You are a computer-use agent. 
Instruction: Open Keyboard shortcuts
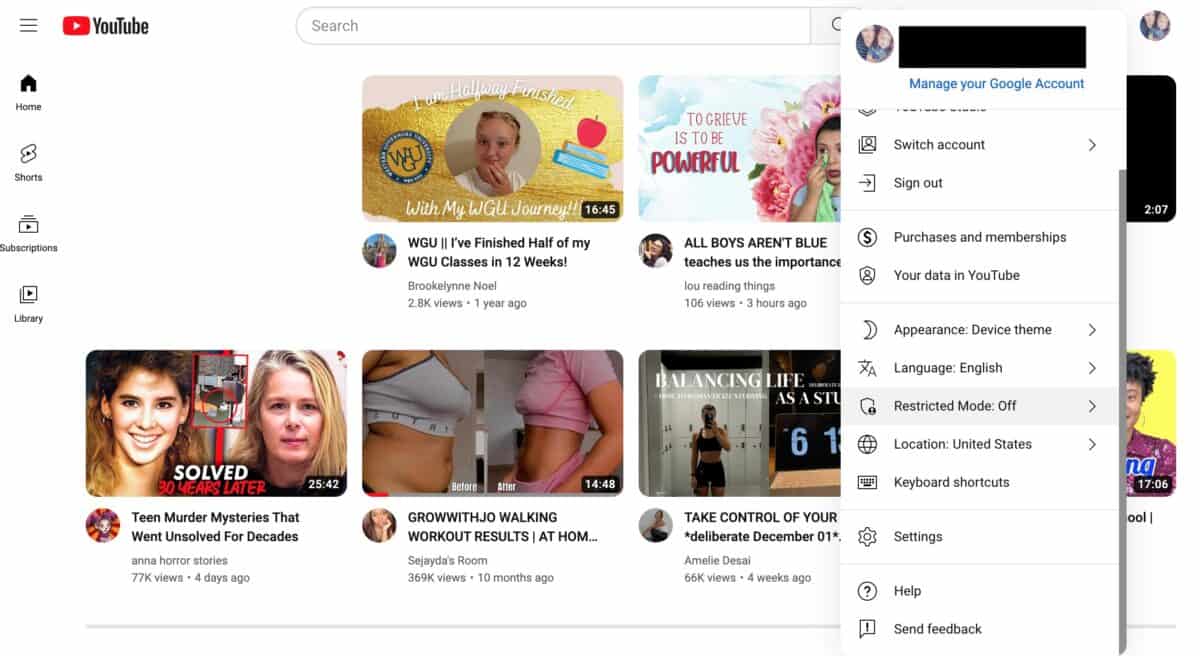click(x=979, y=482)
